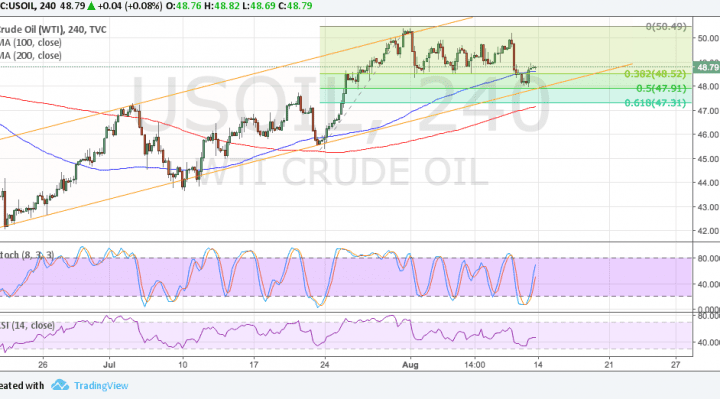Open the TradingView link text
The width and height of the screenshot is (720, 399).
point(101,386)
